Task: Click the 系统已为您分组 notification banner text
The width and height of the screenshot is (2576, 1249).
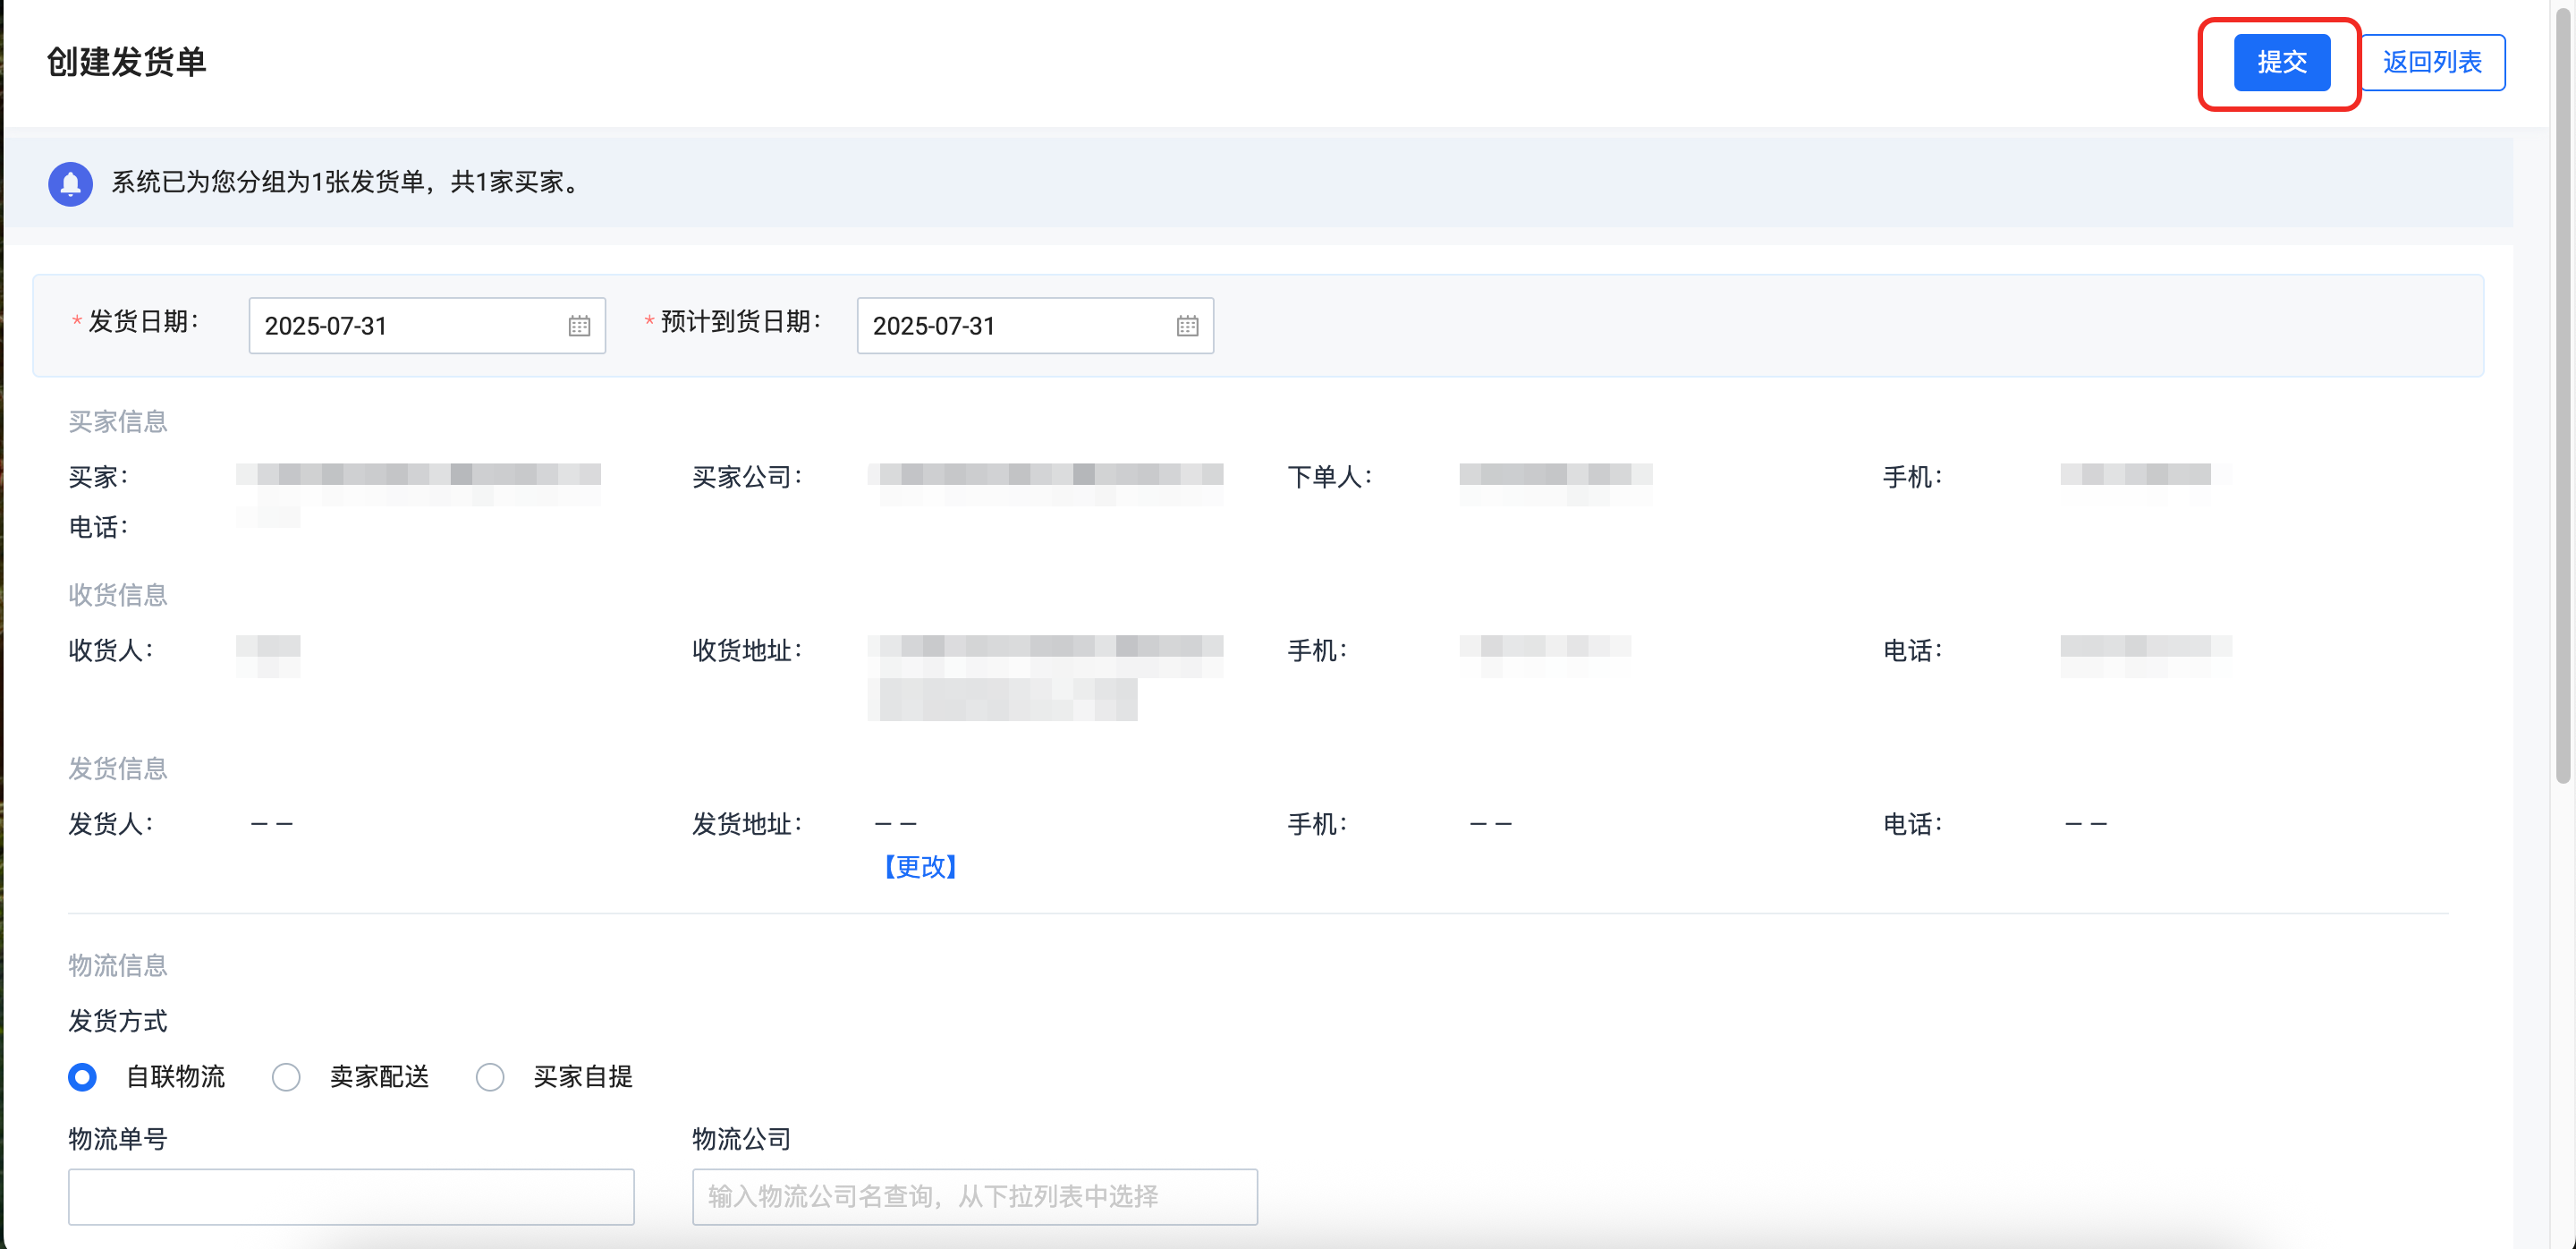Action: tap(348, 182)
